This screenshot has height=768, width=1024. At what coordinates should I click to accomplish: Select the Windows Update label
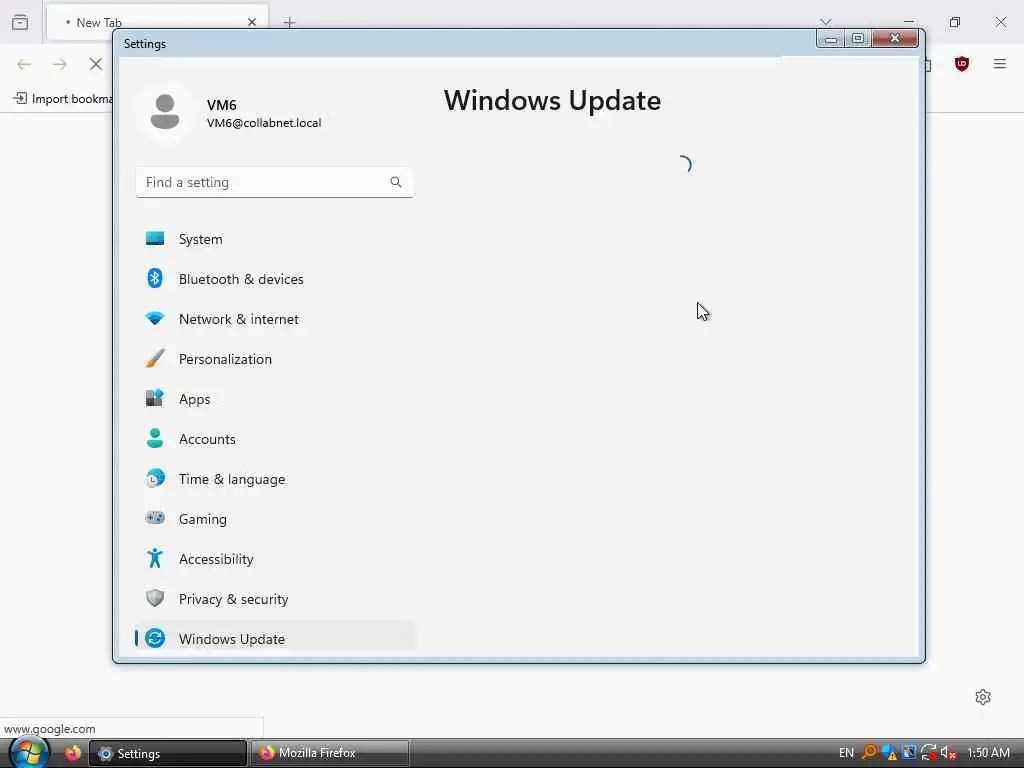pos(232,639)
